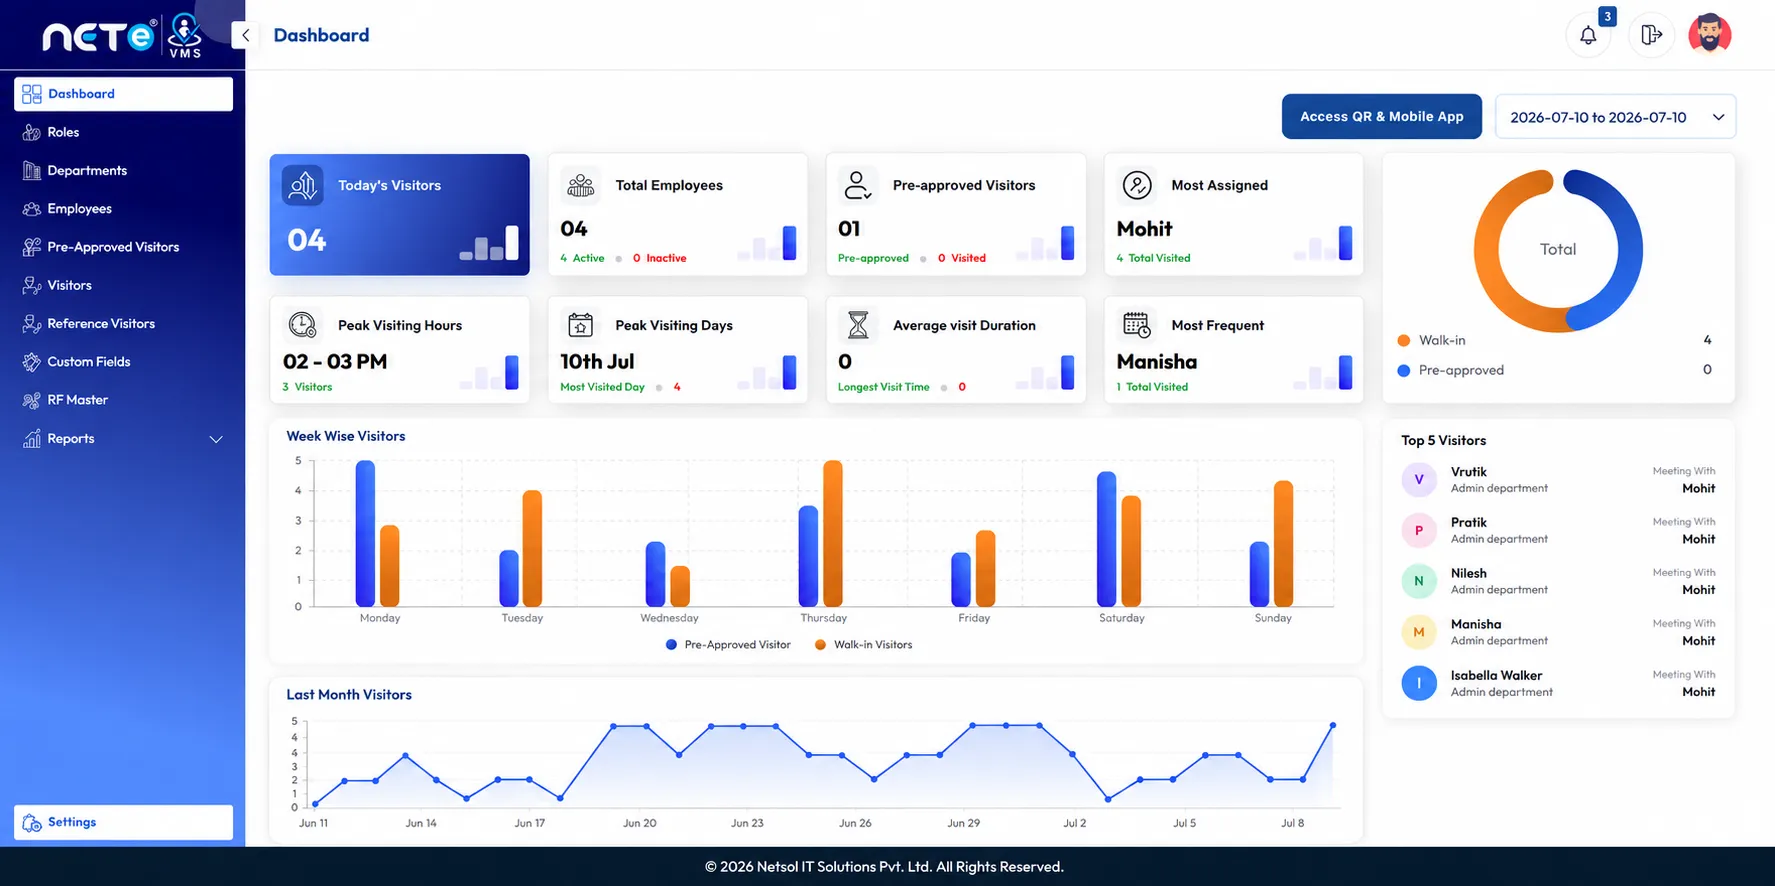Open notifications bell icon
Viewport: 1775px width, 886px height.
1588,36
